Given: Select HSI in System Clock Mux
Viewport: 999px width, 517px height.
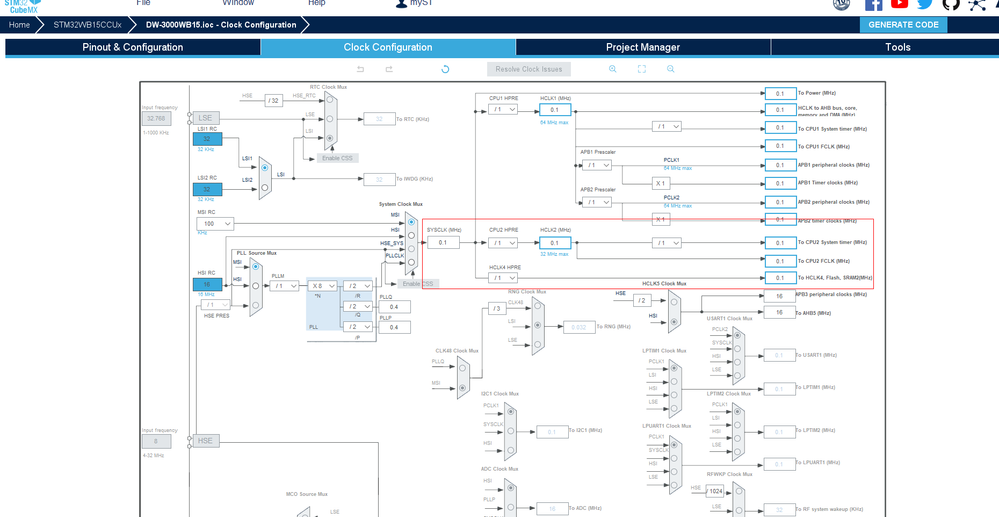Looking at the screenshot, I should click(411, 235).
